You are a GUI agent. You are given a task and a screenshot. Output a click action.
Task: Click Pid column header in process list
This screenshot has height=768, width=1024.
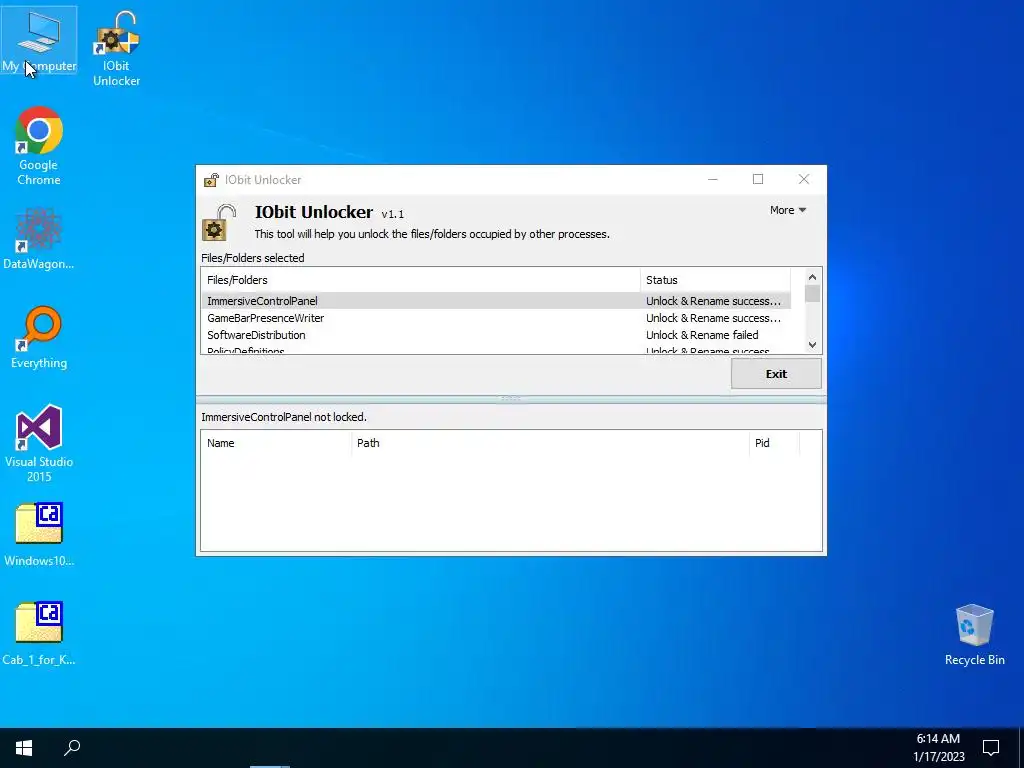coord(774,443)
